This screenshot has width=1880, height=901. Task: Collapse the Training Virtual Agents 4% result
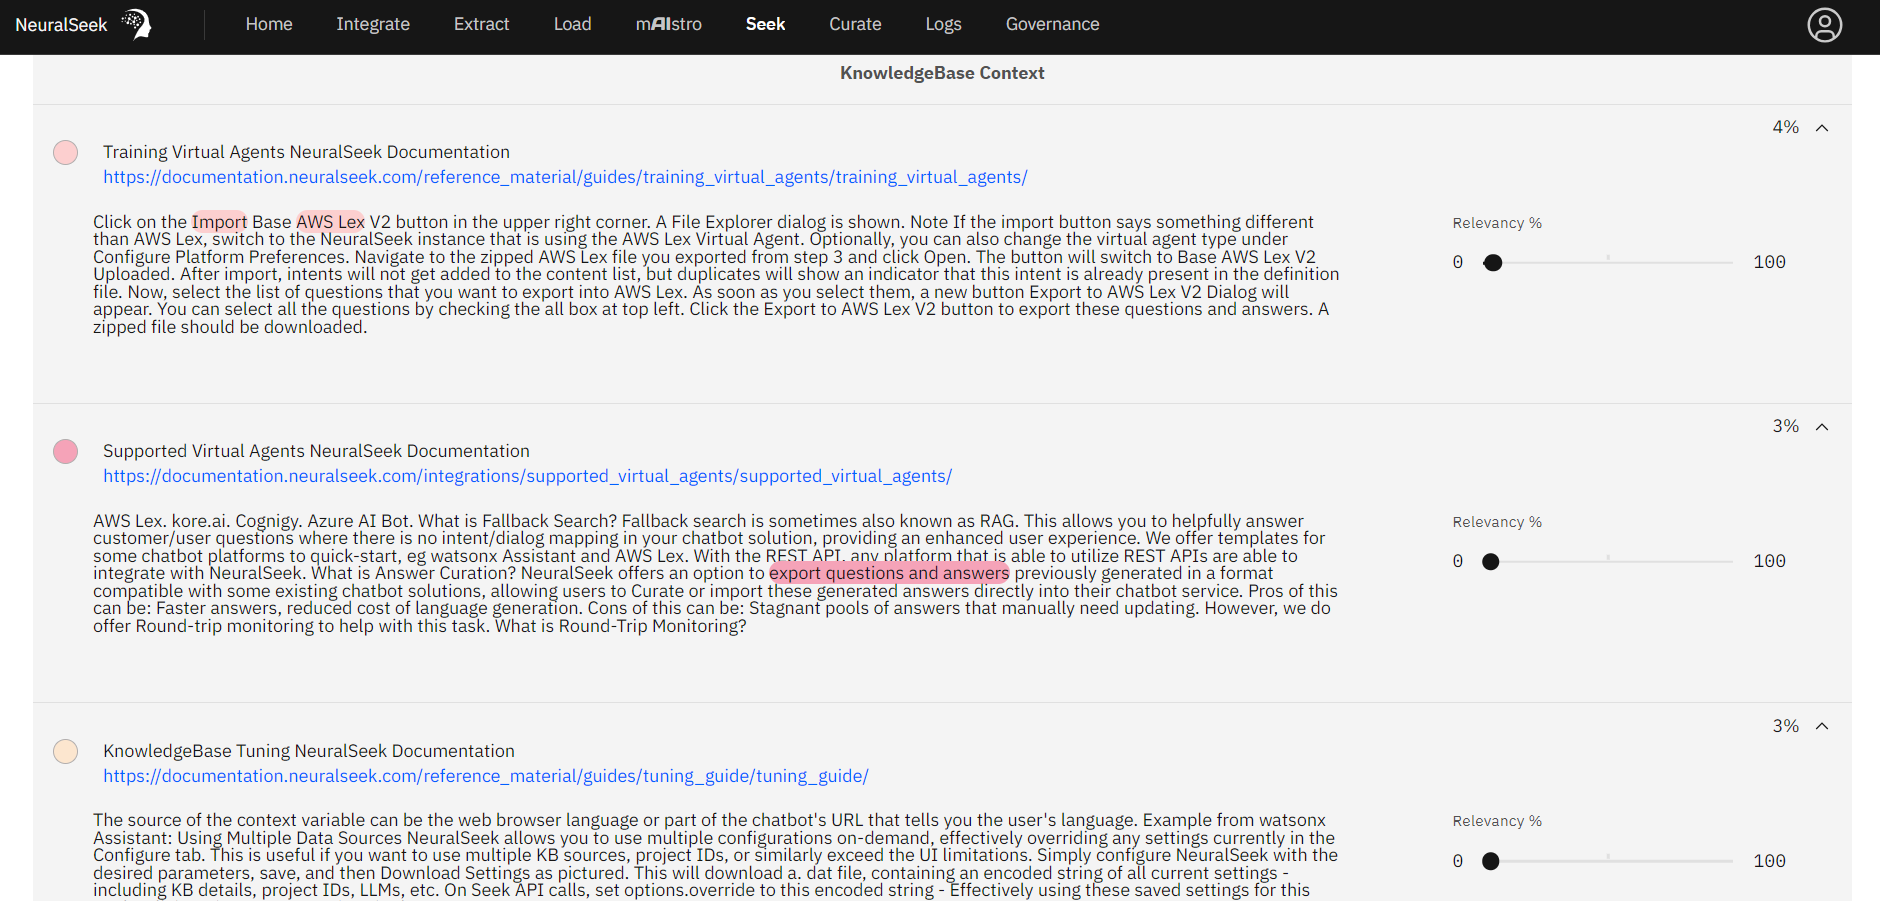pyautogui.click(x=1822, y=128)
